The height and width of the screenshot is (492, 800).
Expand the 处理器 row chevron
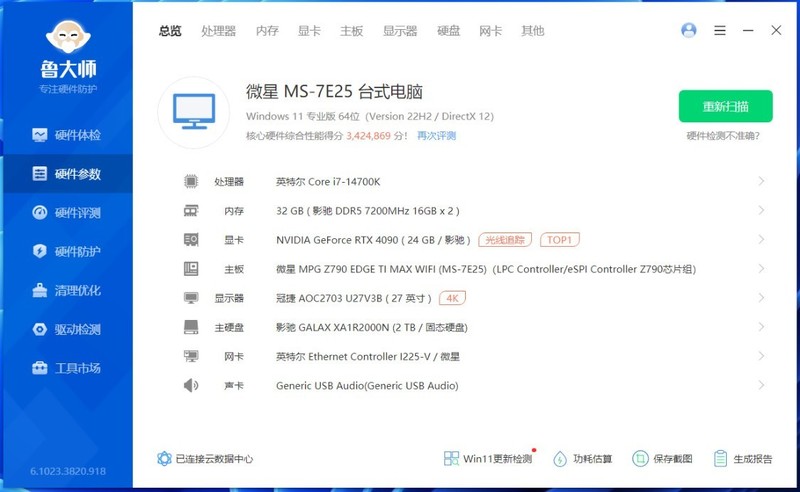(761, 181)
